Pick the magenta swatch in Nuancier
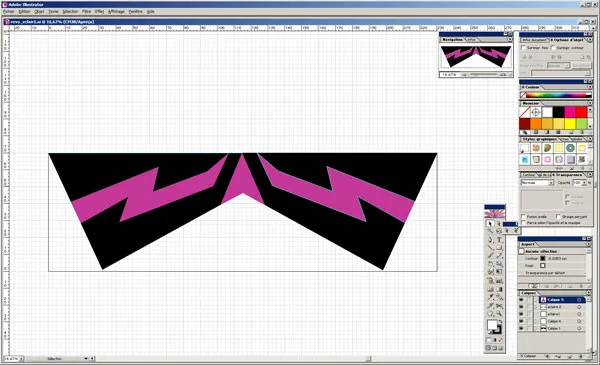 [570, 112]
